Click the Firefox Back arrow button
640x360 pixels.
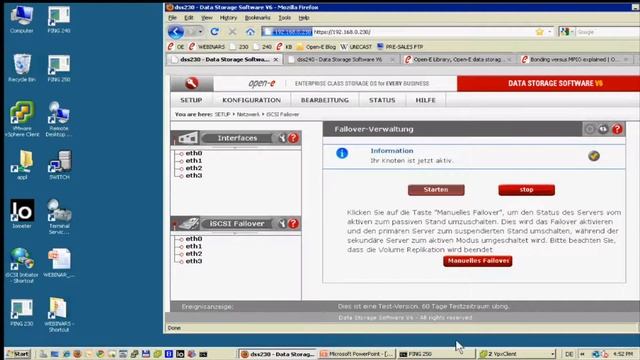[x=176, y=32]
